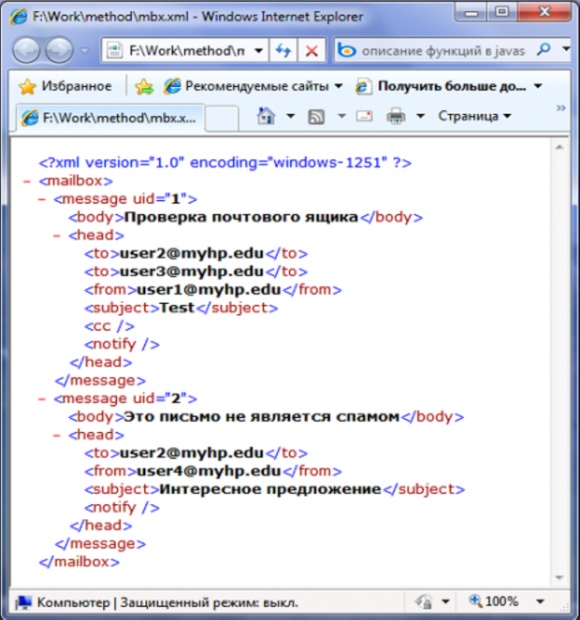This screenshot has height=620, width=580.
Task: Collapse the head node of message 1
Action: [57, 236]
